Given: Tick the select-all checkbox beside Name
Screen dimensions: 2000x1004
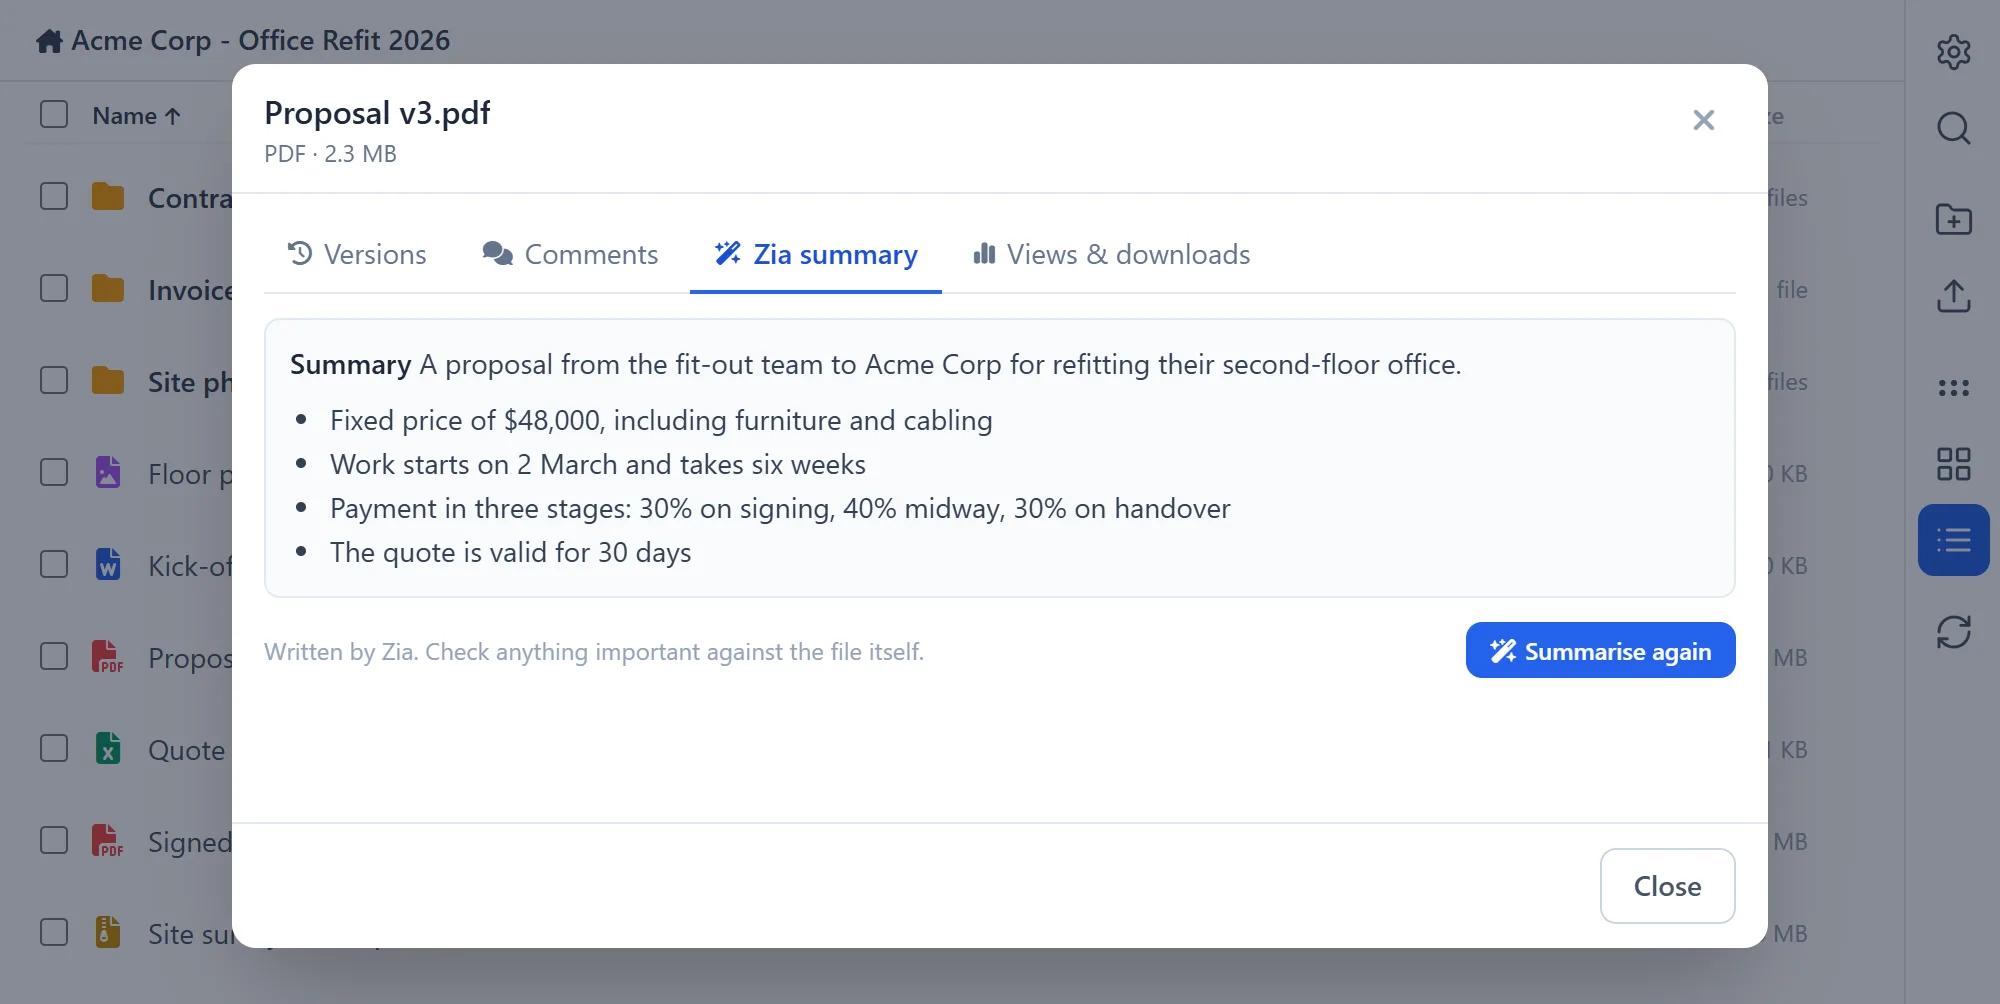Looking at the screenshot, I should (x=54, y=114).
